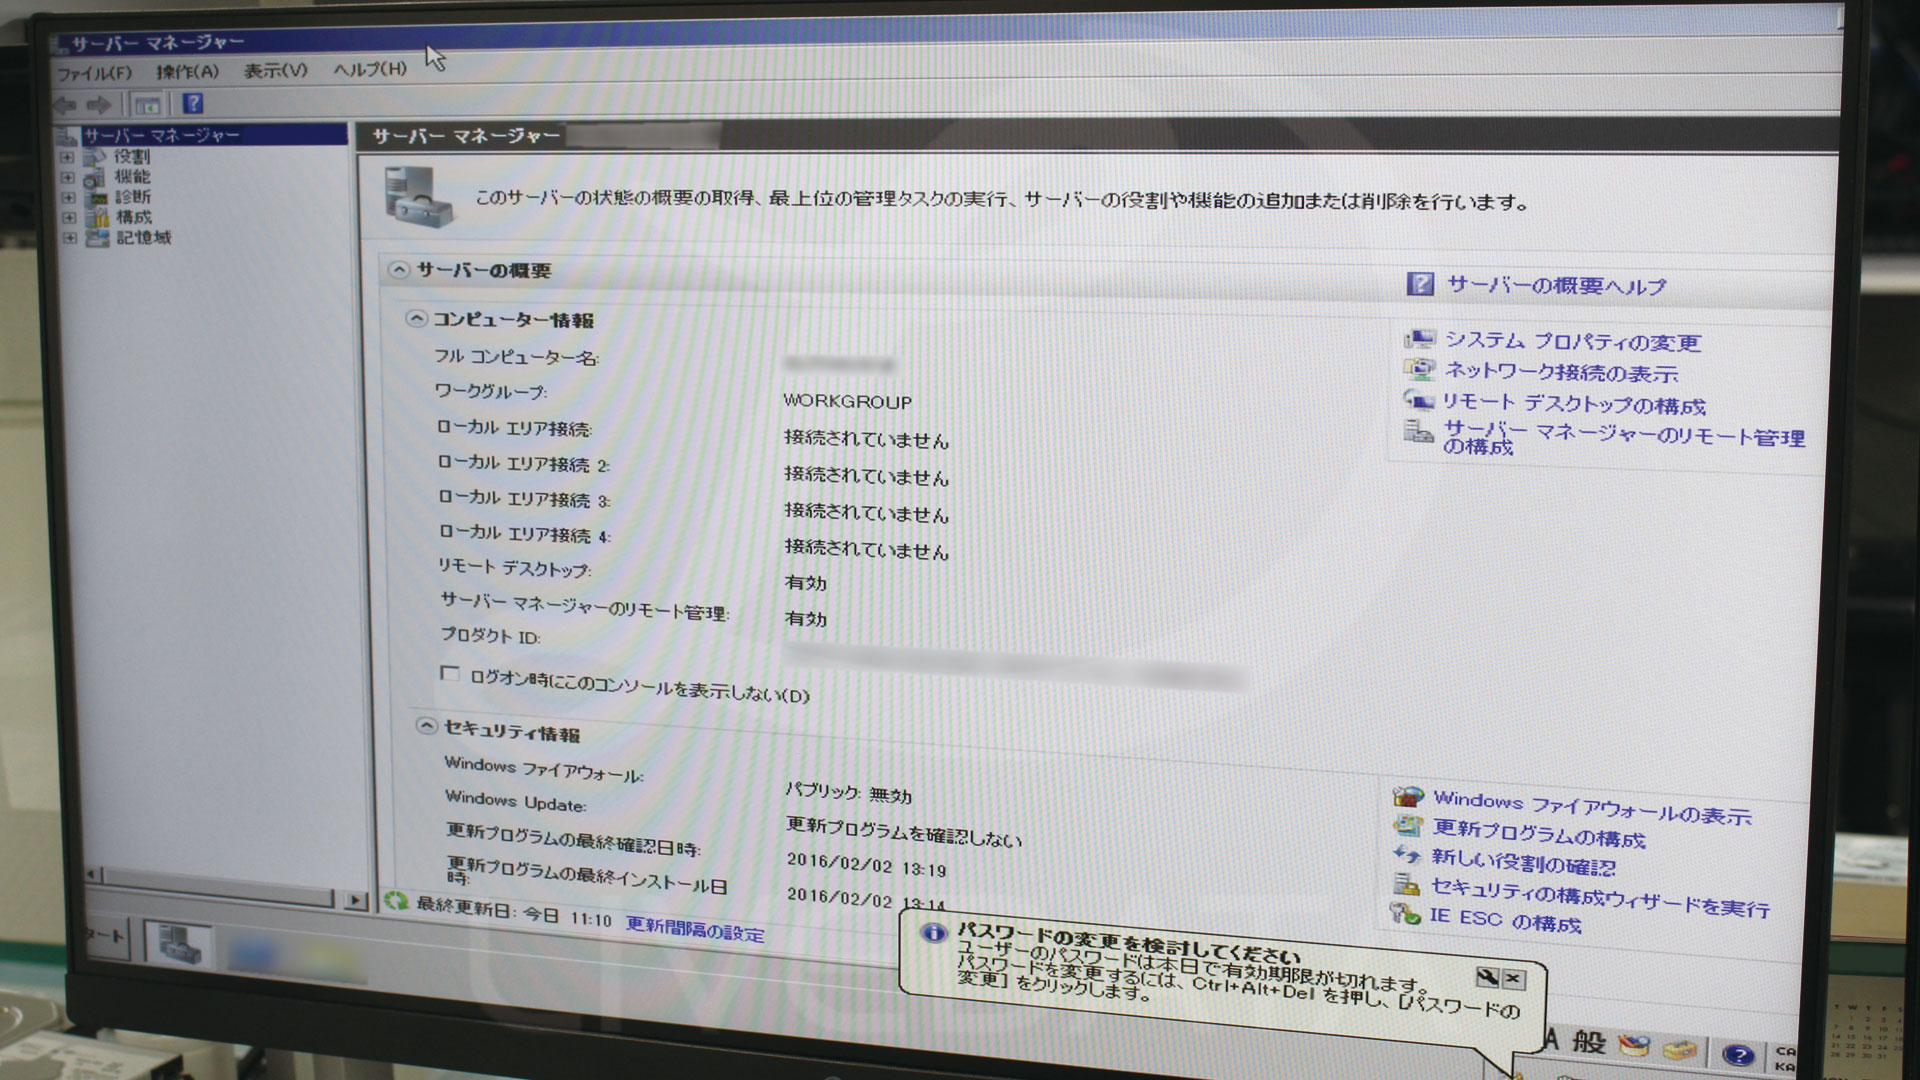Toggle ログオン時にこのコンソールを表示しない checkbox
The width and height of the screenshot is (1920, 1080).
[x=450, y=673]
